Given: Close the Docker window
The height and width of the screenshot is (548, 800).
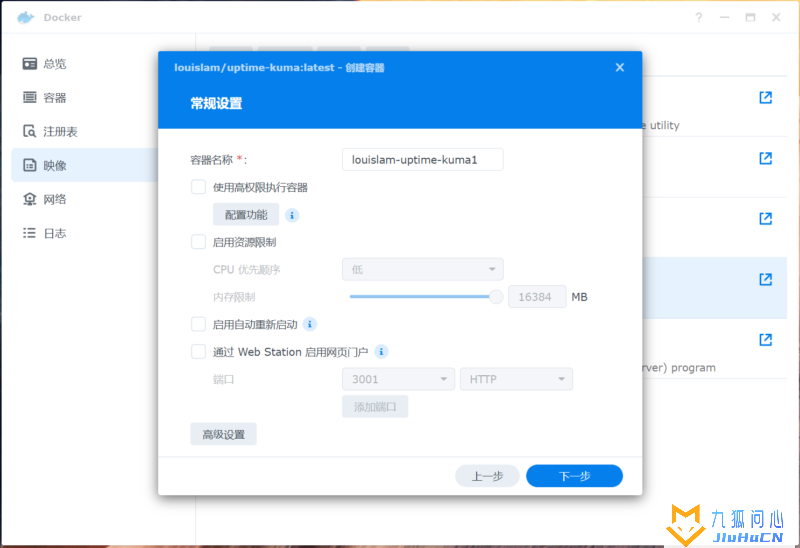Looking at the screenshot, I should pyautogui.click(x=777, y=17).
